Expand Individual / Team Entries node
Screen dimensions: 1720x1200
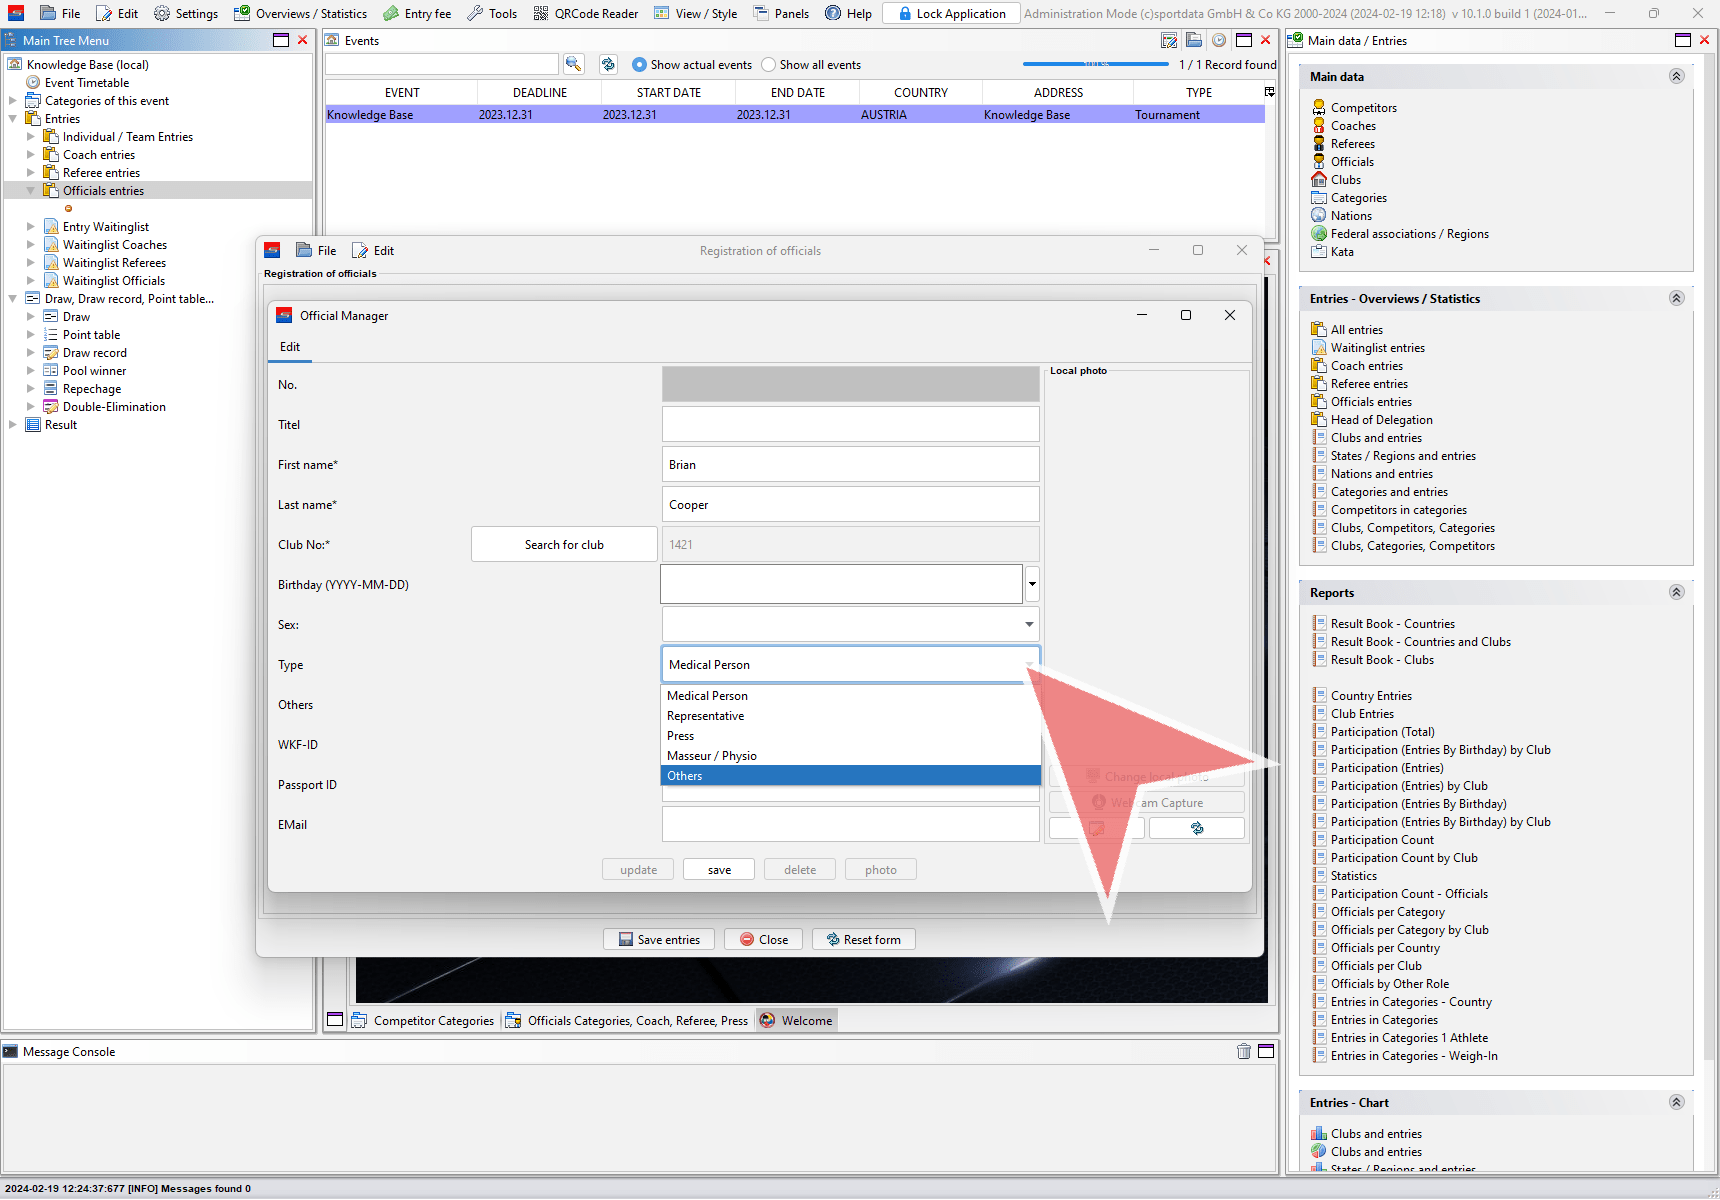click(31, 136)
